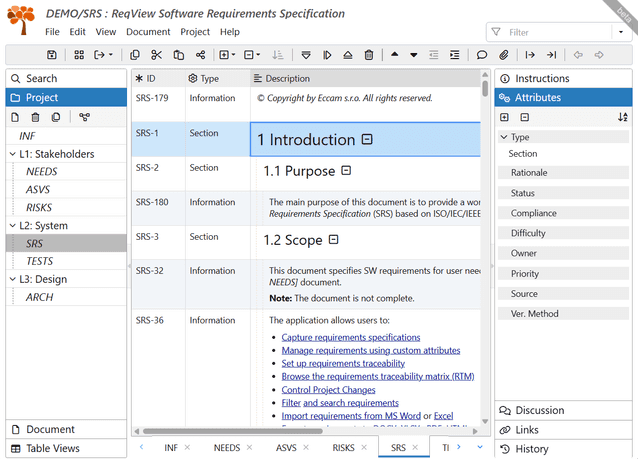Click the arrow-to-bar navigation icon
Viewport: 638px width, 459px height.
pos(551,55)
